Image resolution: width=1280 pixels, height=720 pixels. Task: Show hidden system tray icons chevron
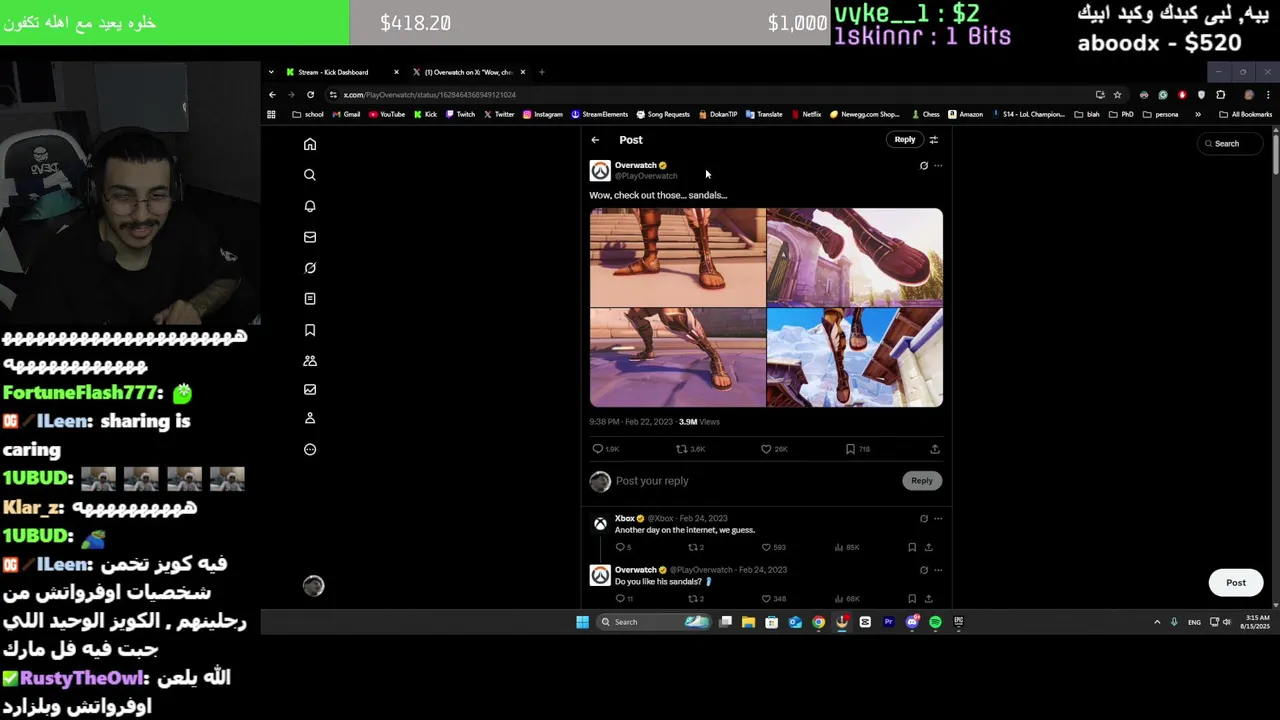1157,622
